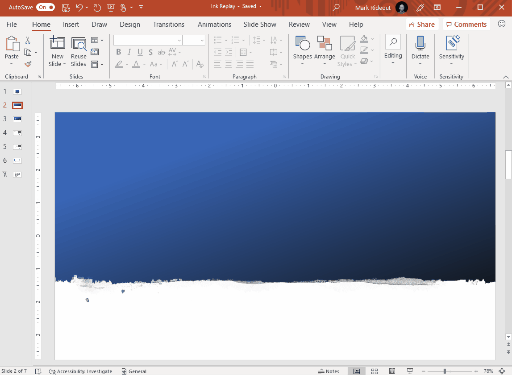Open the Slide Show tab
The image size is (512, 375).
point(260,24)
